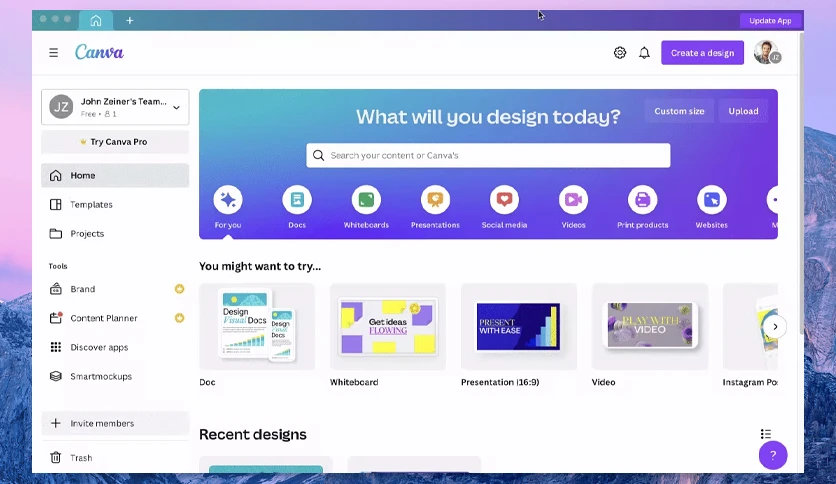Expand the John Zeiner's Team switcher
Viewport: 836px width, 484px height.
coord(115,107)
